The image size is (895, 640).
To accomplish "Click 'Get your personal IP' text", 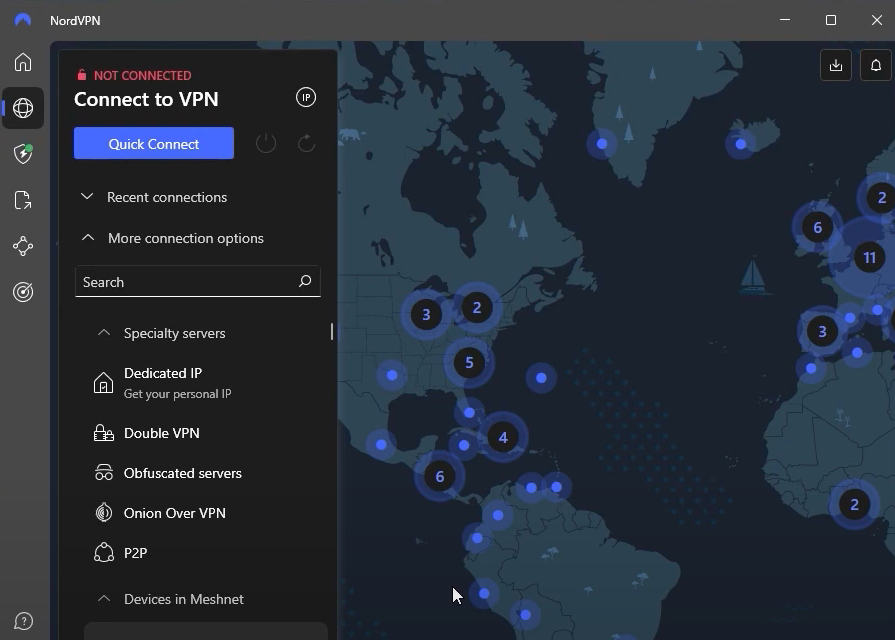I will click(178, 394).
